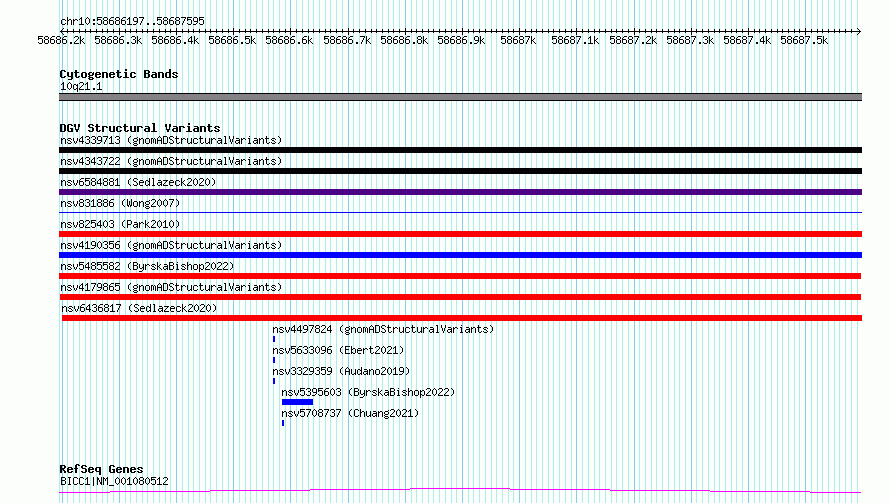Click the red bar for nsv825403

coord(460,234)
